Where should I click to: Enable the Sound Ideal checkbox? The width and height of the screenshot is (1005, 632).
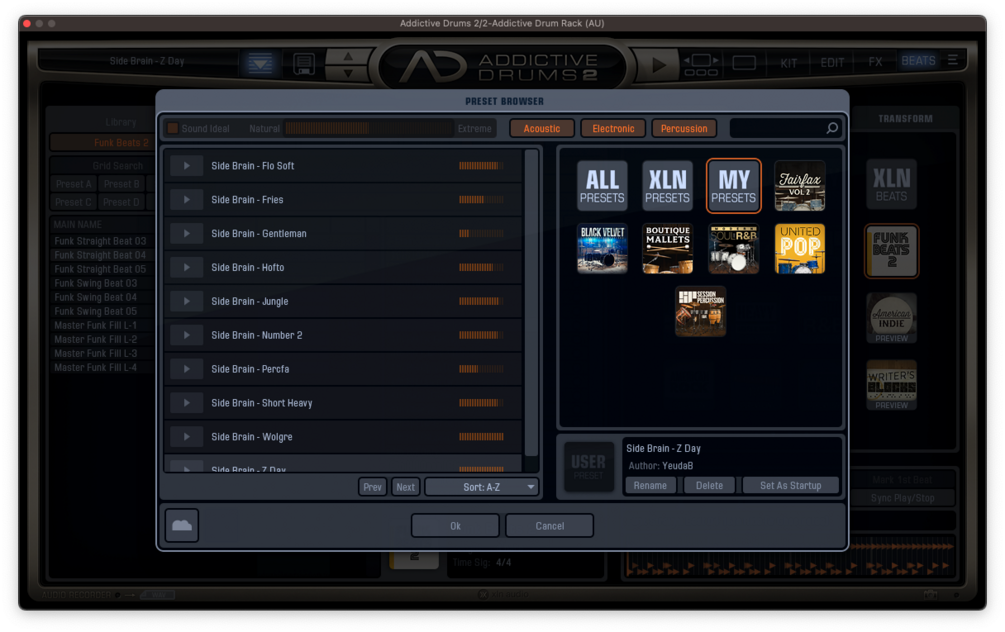[172, 128]
